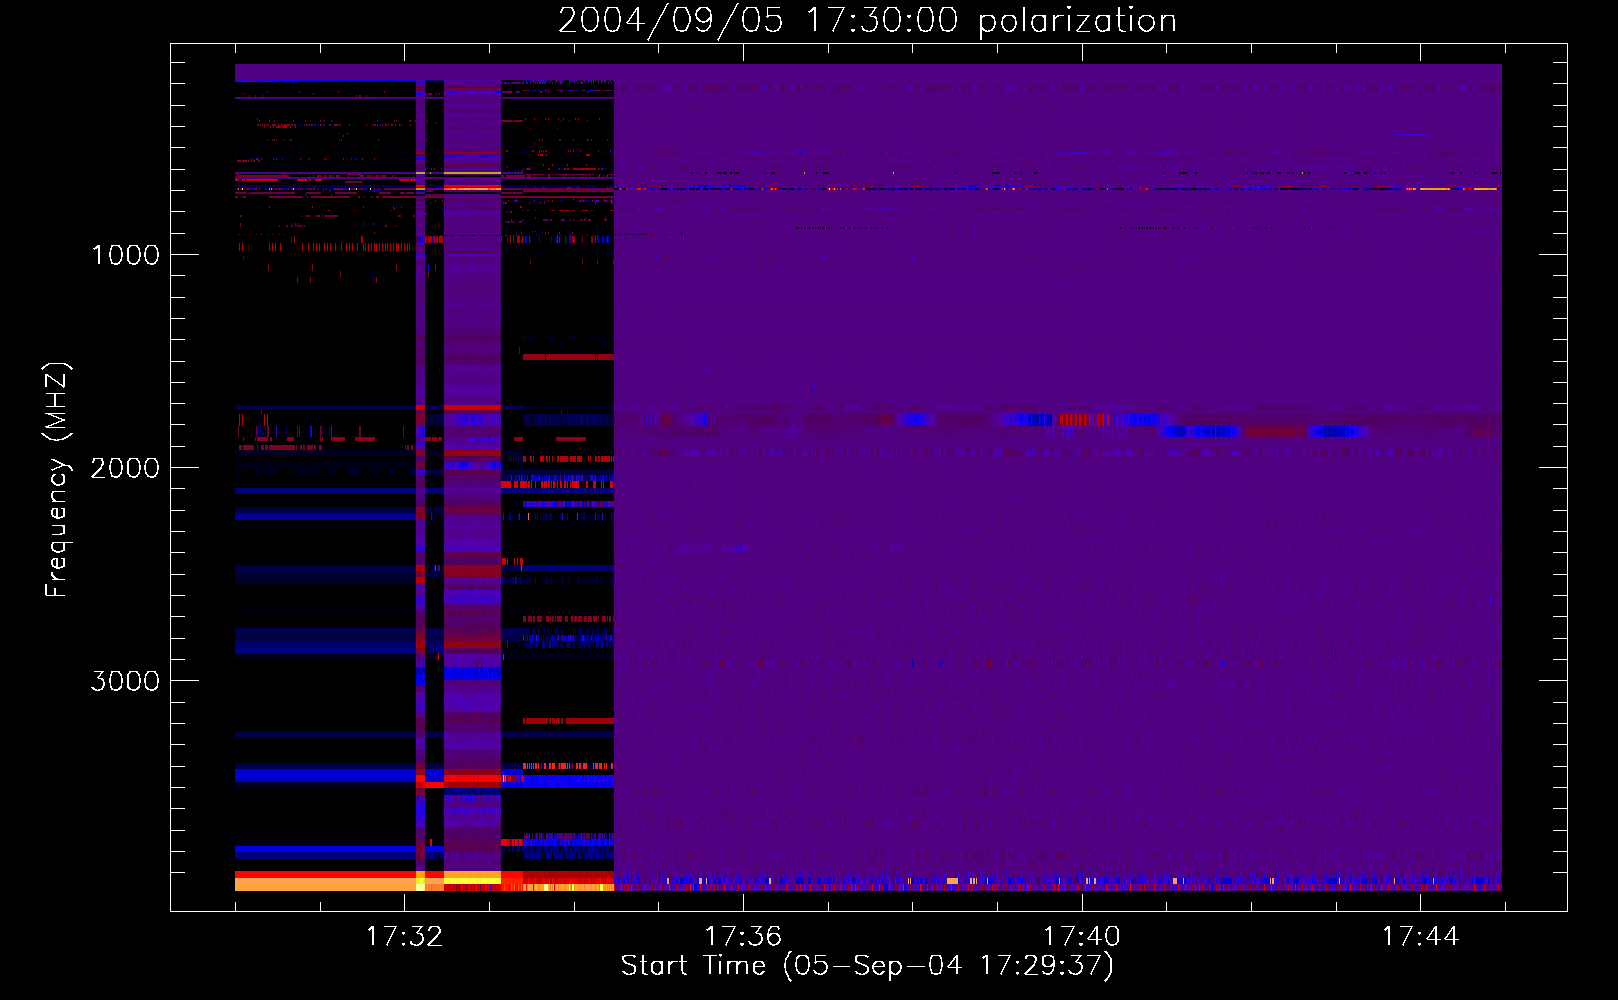Screen dimensions: 1618x1000
Task: Click the "1000" frequency tick label
Action: (125, 255)
